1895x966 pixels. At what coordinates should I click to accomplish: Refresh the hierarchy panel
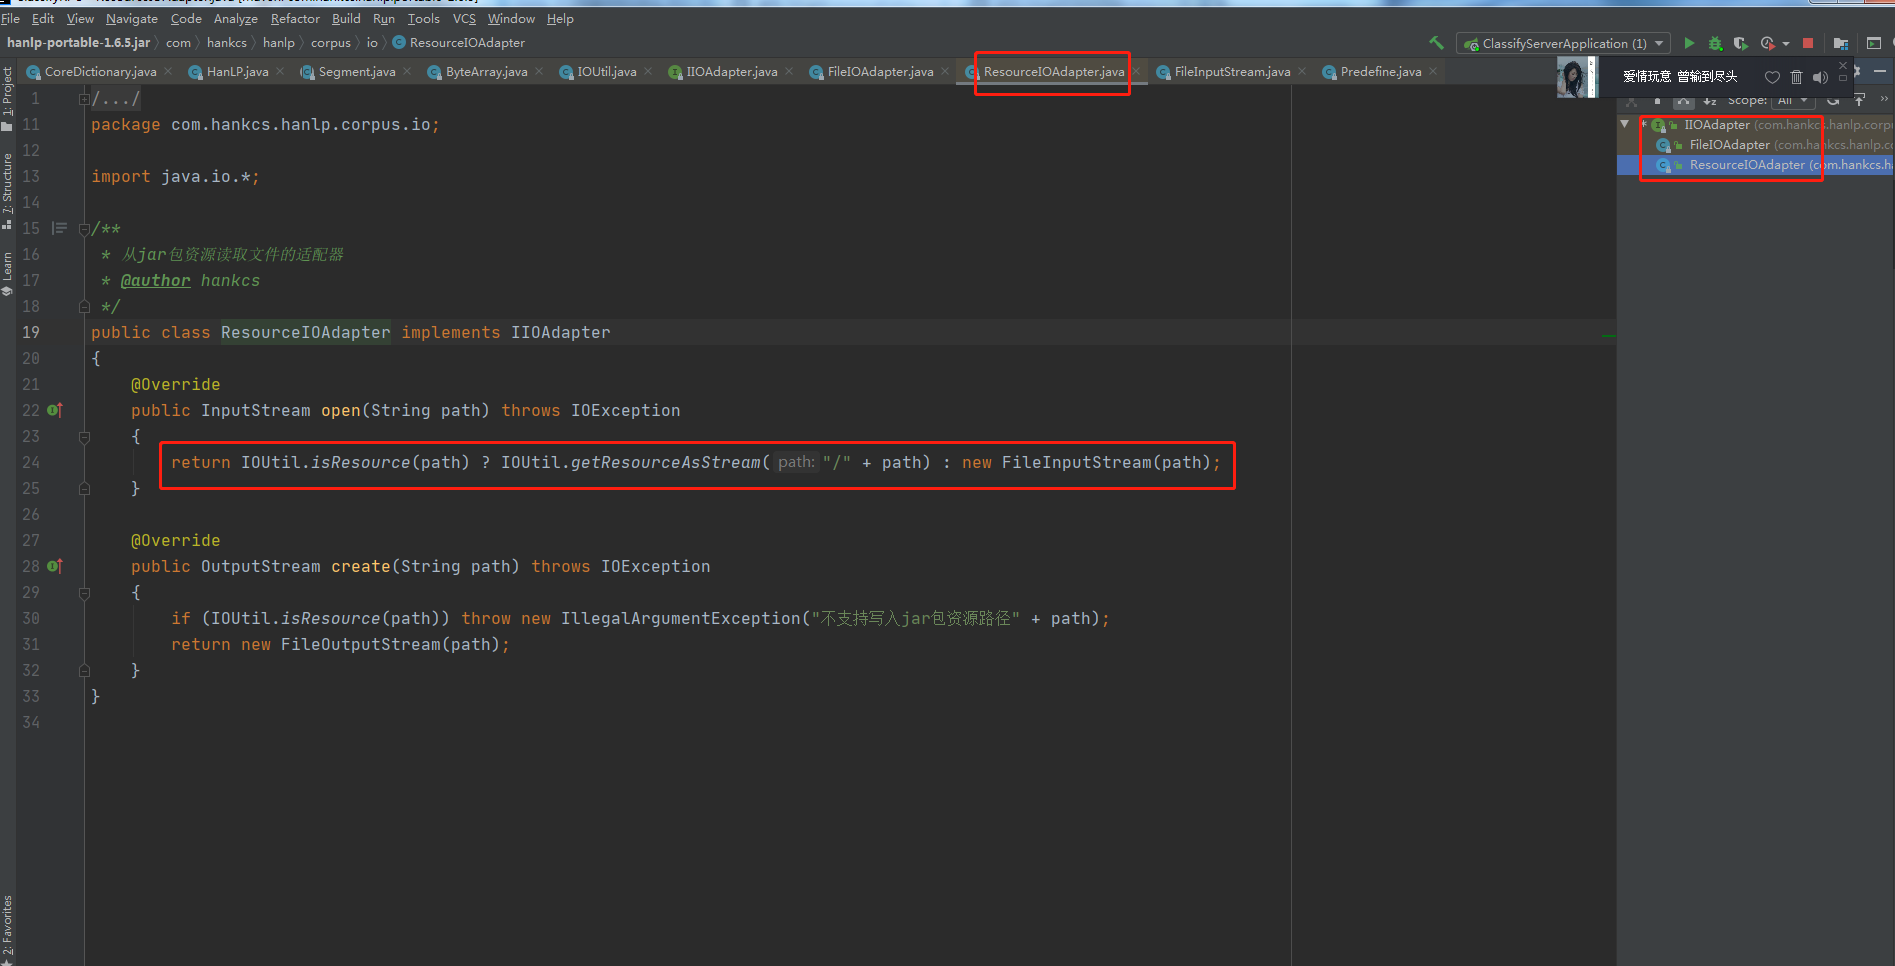(x=1832, y=101)
